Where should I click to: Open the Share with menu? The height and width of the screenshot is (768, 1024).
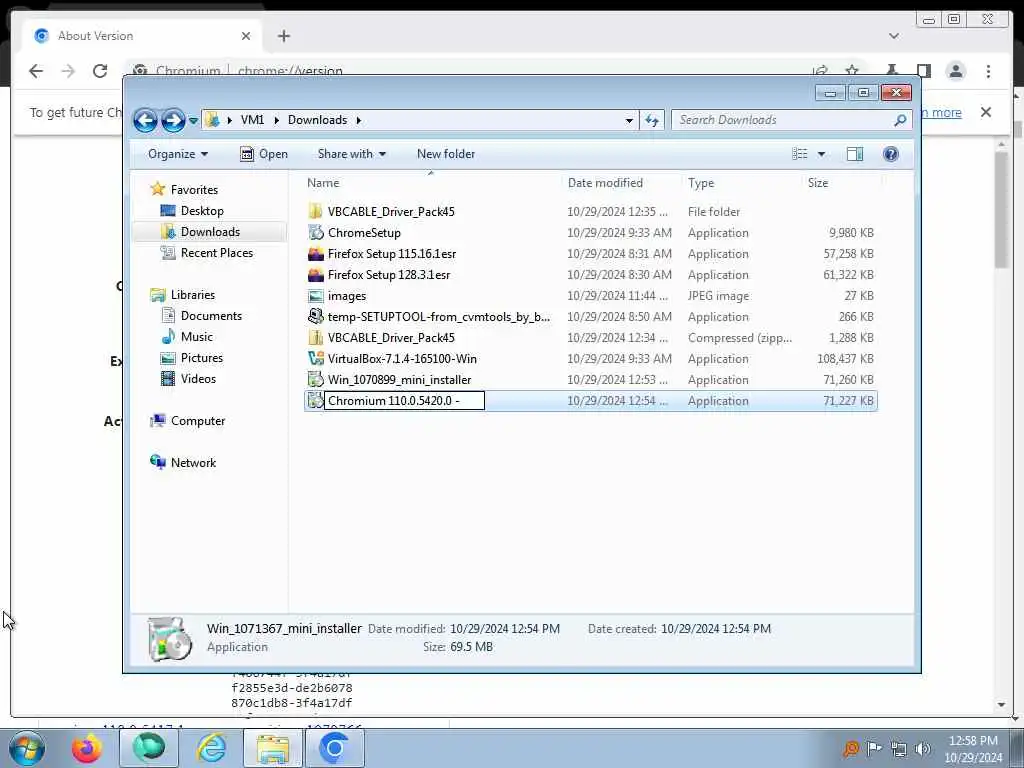[x=351, y=154]
